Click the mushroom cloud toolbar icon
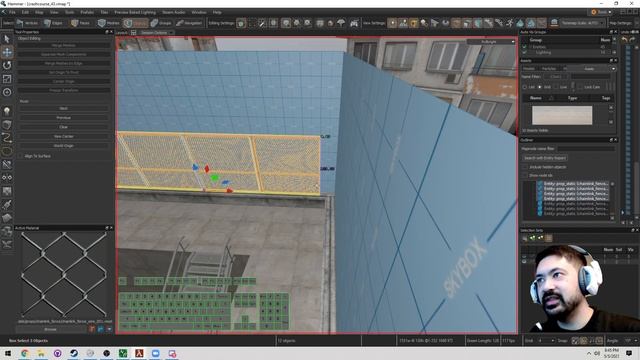This screenshot has width=640, height=360. coord(341,23)
